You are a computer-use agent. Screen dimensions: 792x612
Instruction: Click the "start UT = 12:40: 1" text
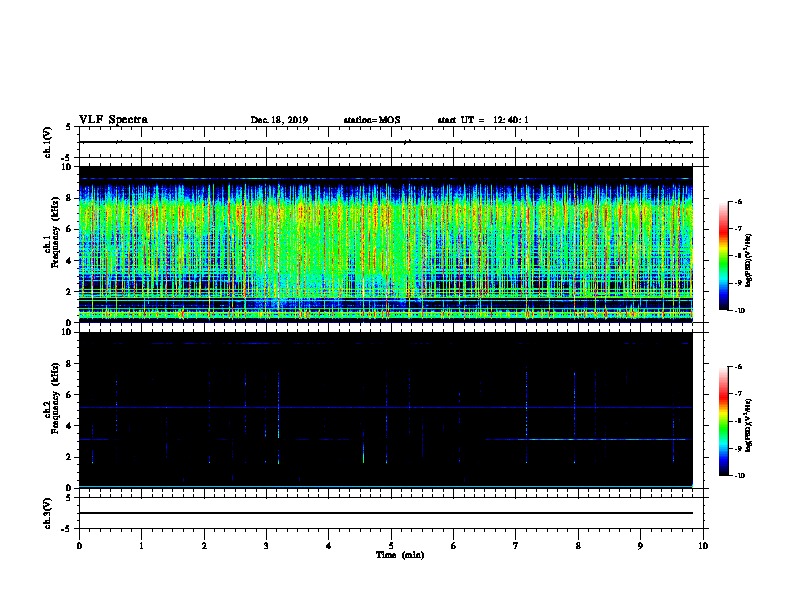[x=483, y=120]
